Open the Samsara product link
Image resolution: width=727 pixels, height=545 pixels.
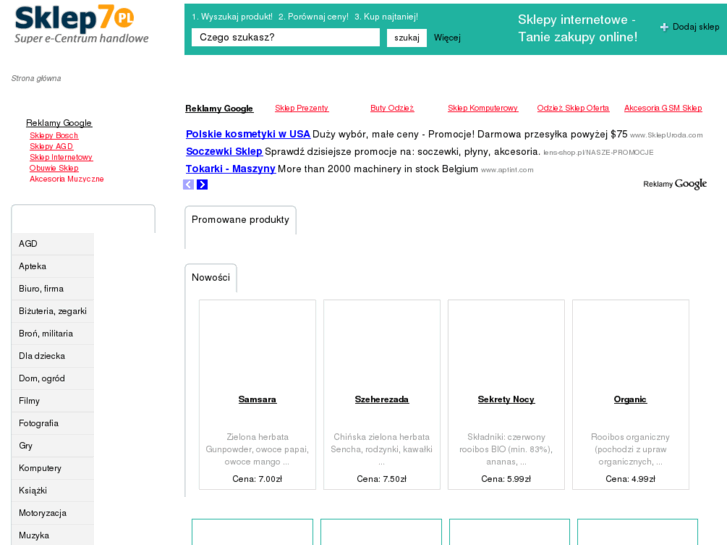pos(257,399)
